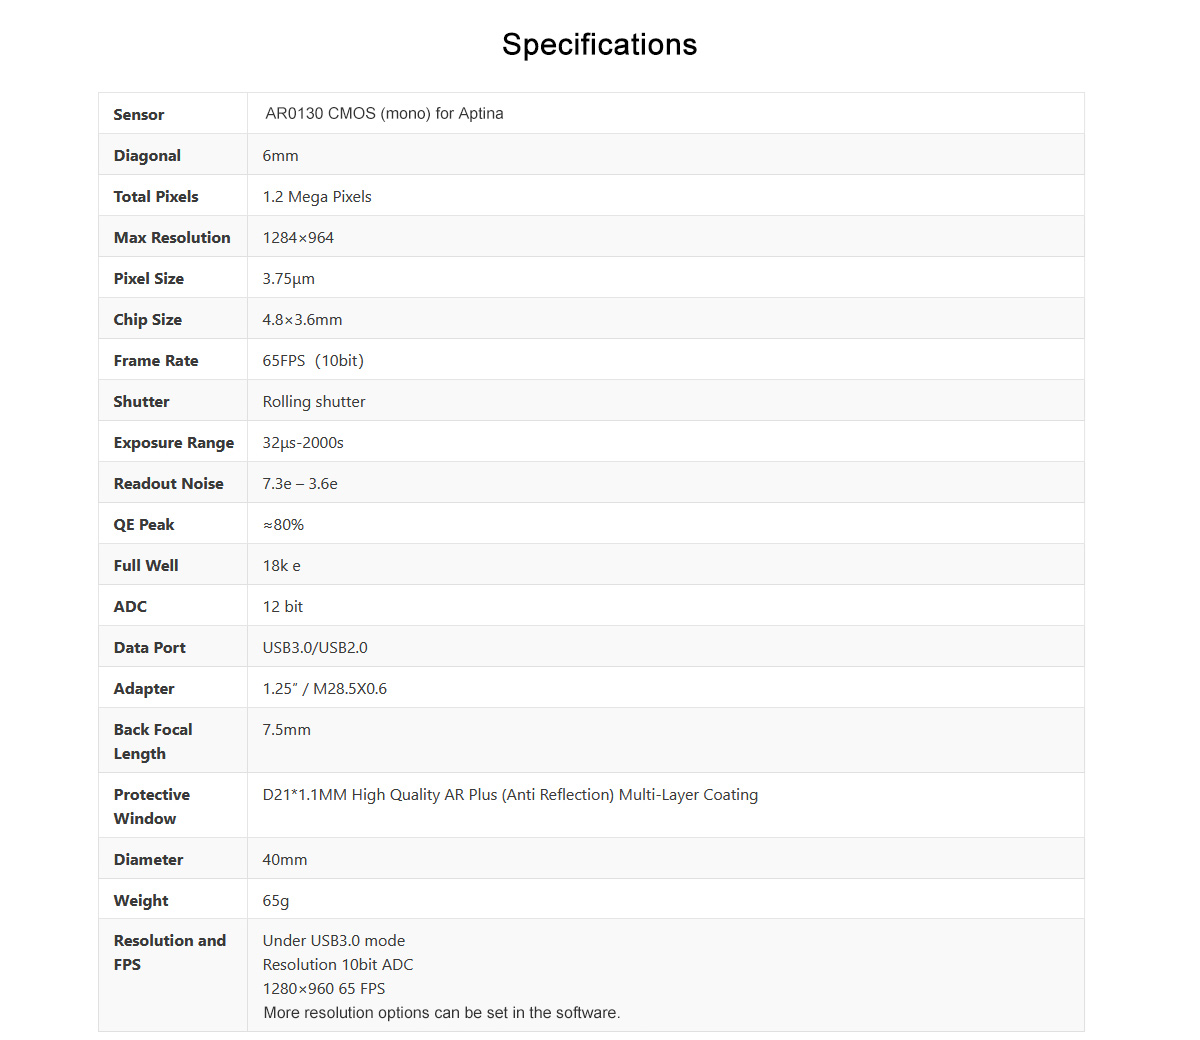1200x1040 pixels.
Task: Click the Rolling shutter value
Action: [x=314, y=402]
